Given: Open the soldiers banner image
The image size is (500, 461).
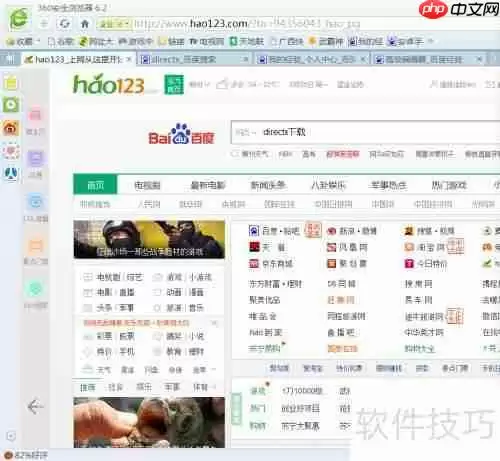Looking at the screenshot, I should click(x=149, y=239).
